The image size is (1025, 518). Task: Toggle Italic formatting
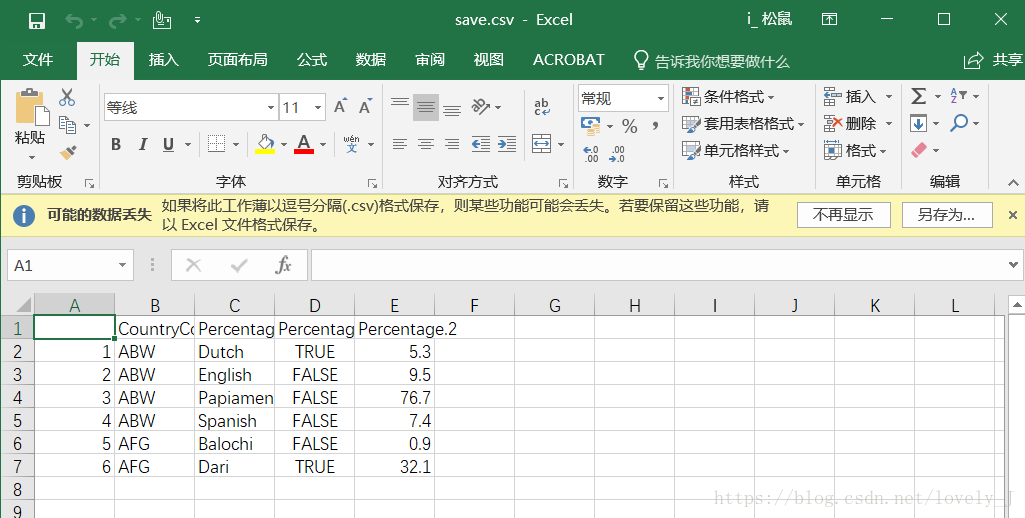pyautogui.click(x=143, y=145)
